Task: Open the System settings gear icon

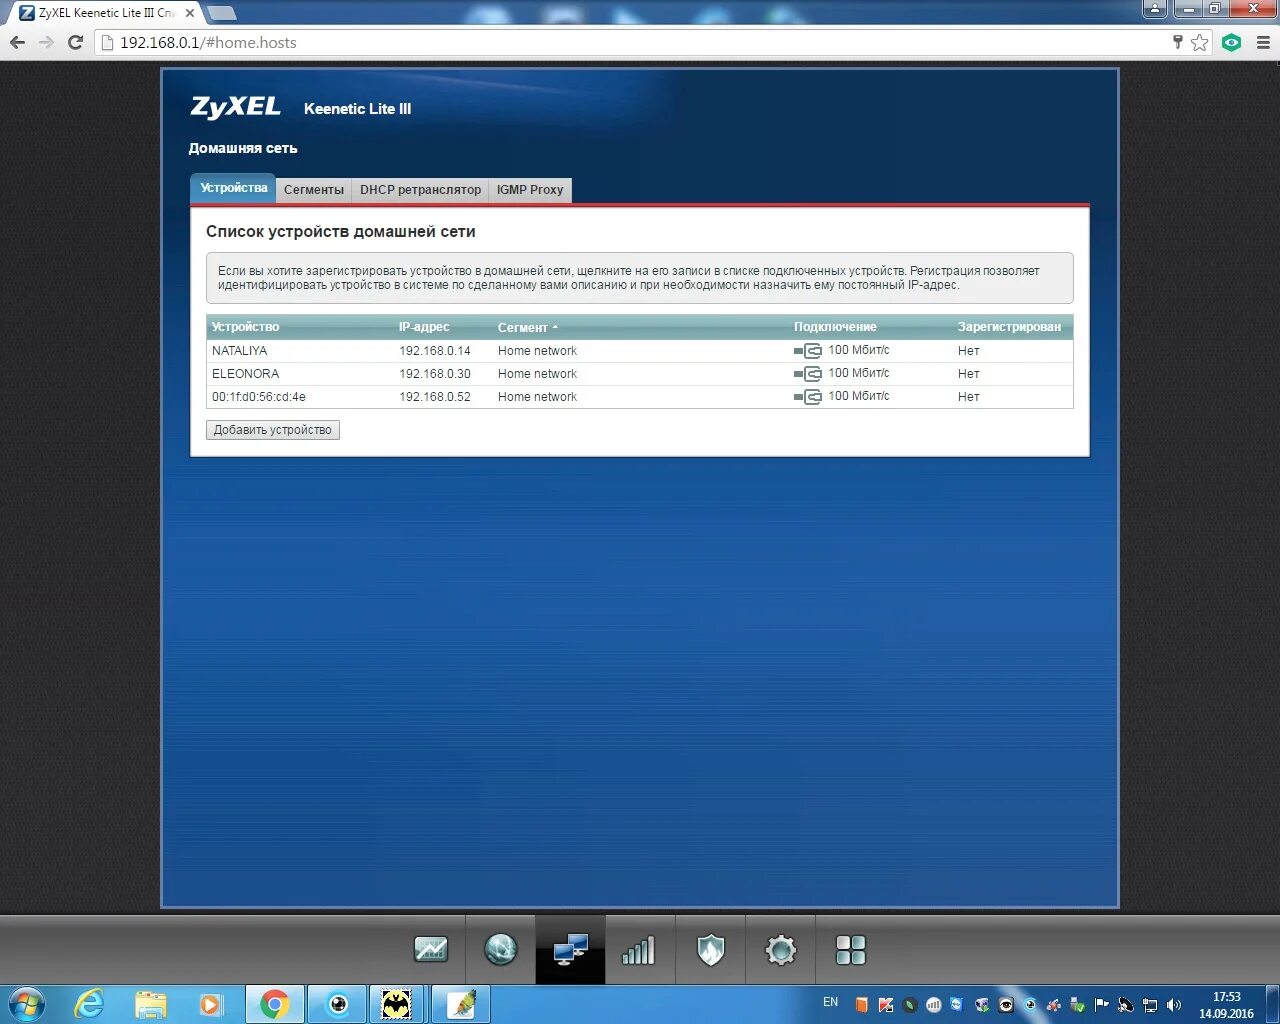Action: (780, 950)
